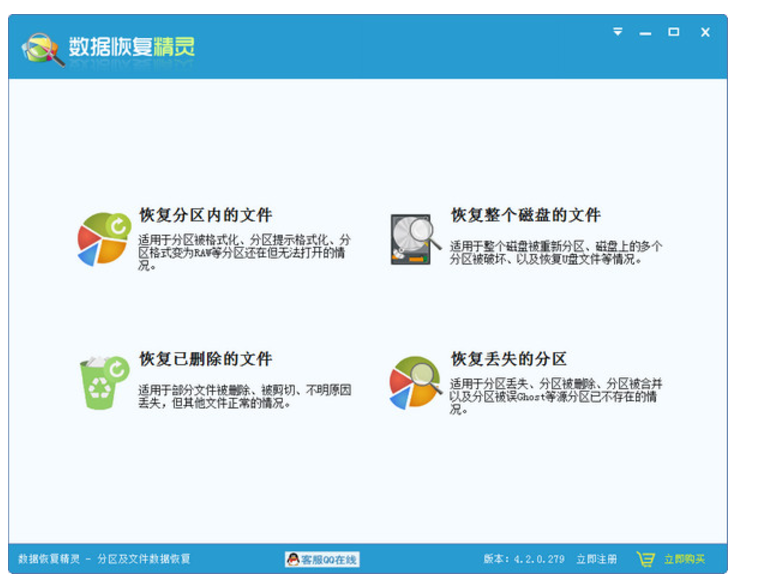
Task: Open 恢复整个磁盘的文件 heading
Action: point(525,215)
